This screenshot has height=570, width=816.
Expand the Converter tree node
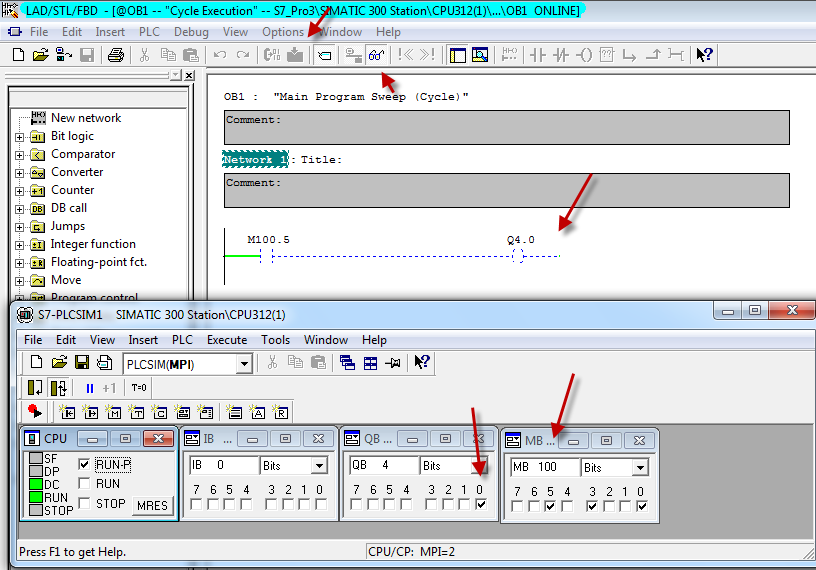coord(20,173)
